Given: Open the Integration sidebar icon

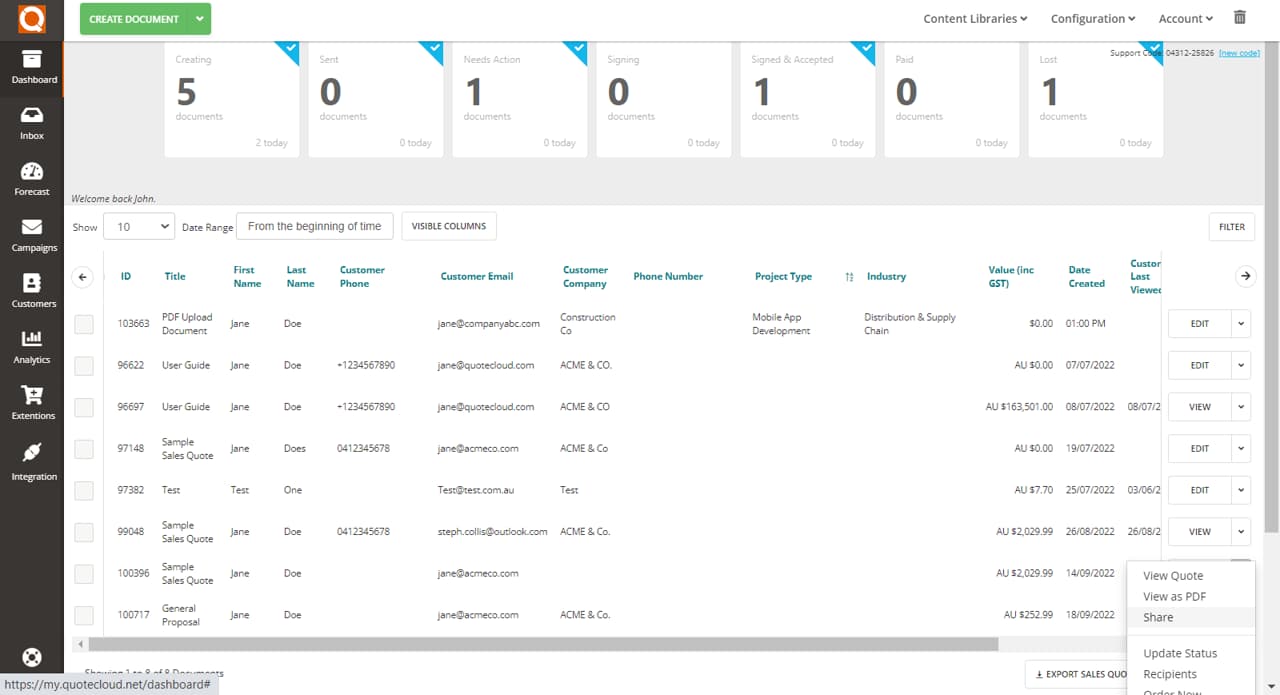Looking at the screenshot, I should pos(32,460).
